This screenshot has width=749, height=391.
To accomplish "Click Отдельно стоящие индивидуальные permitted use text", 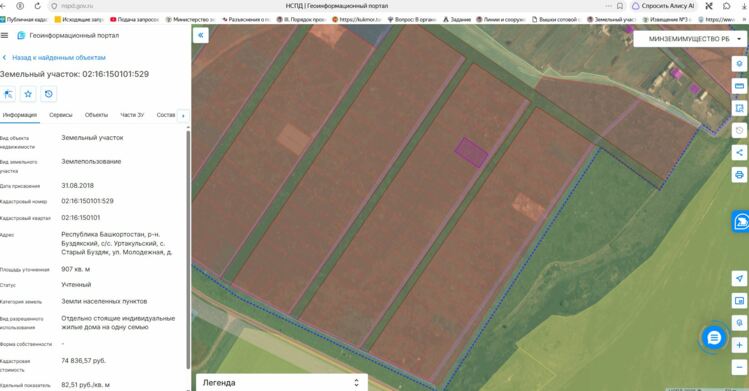I will pyautogui.click(x=118, y=323).
